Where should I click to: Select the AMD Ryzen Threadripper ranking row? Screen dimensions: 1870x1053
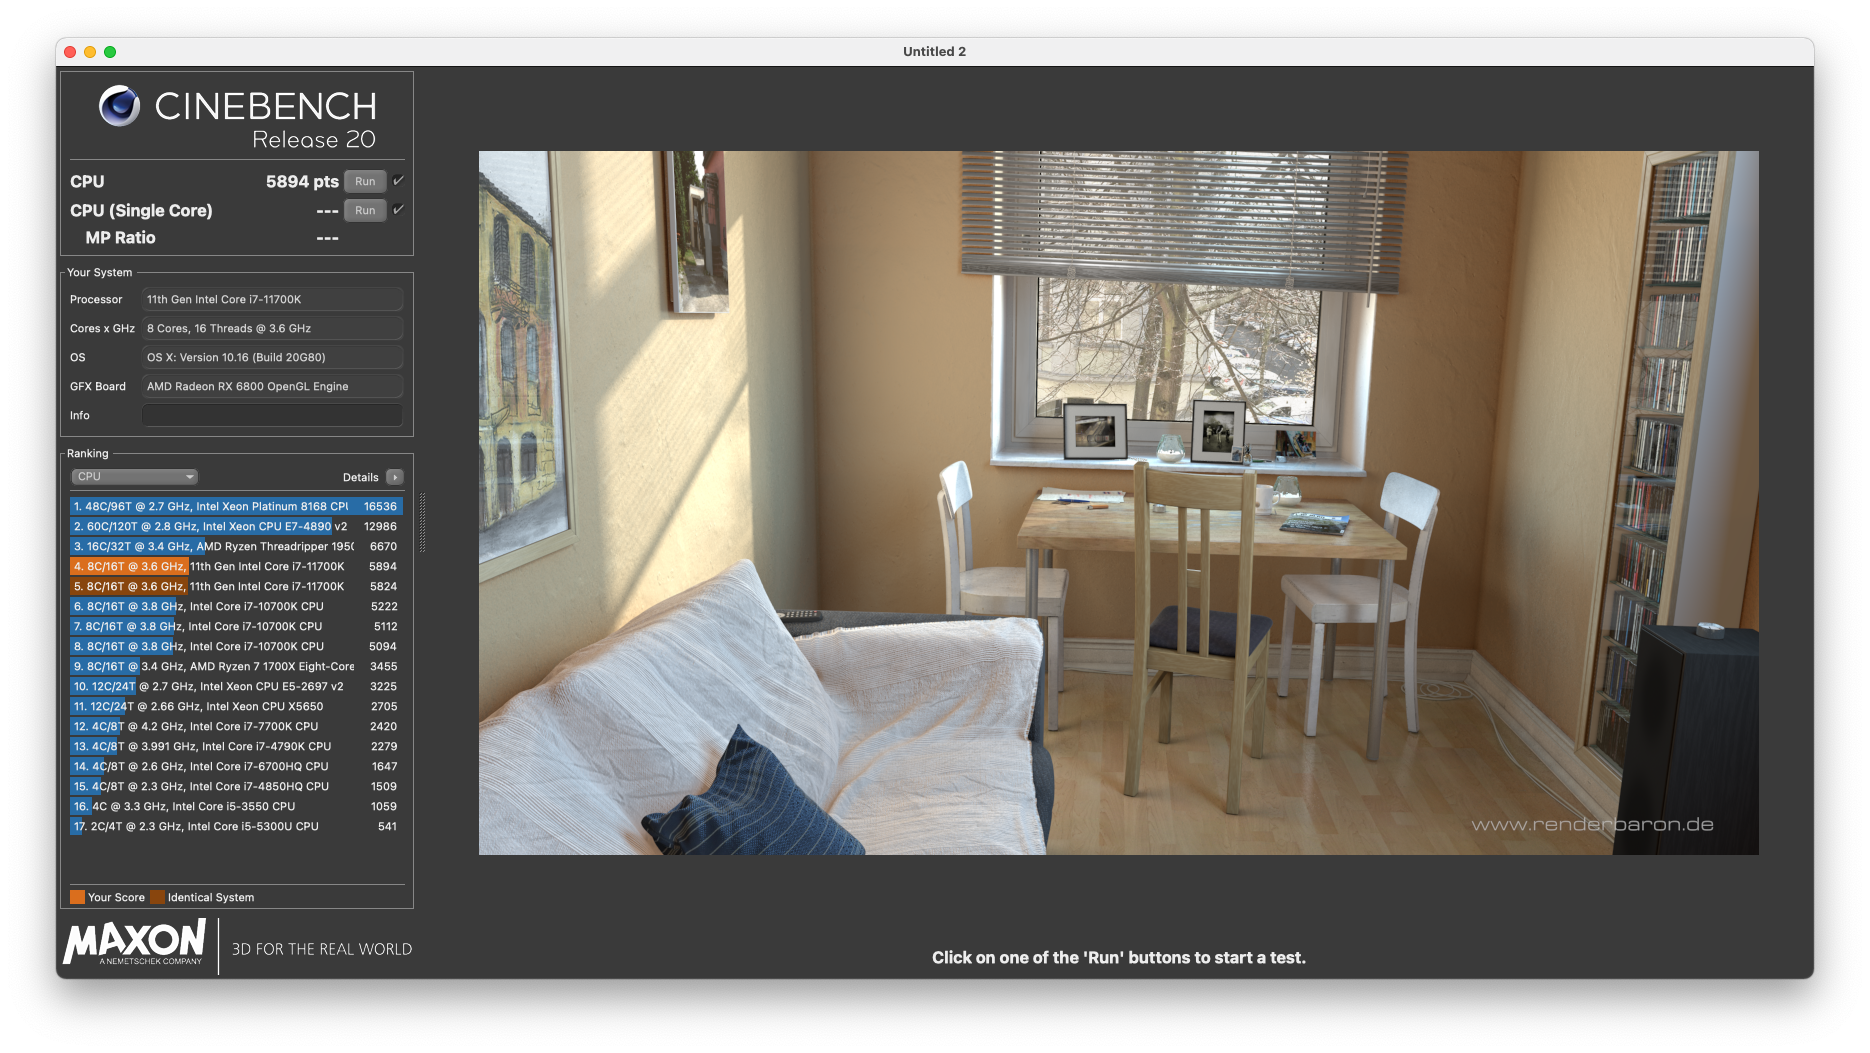pyautogui.click(x=236, y=546)
